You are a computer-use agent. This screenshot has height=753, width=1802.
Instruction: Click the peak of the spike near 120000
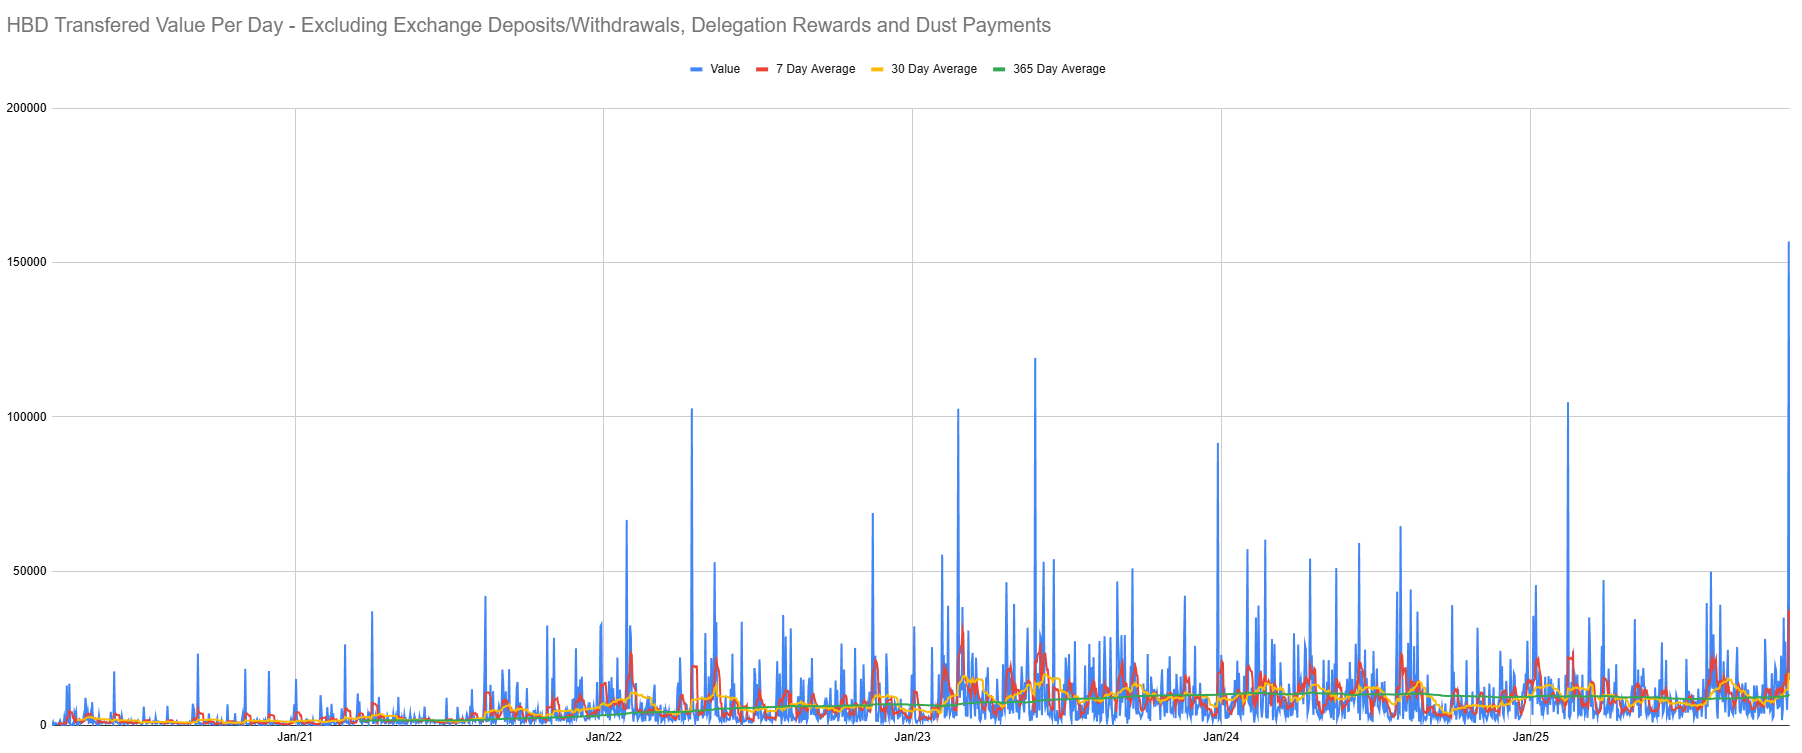[1035, 359]
